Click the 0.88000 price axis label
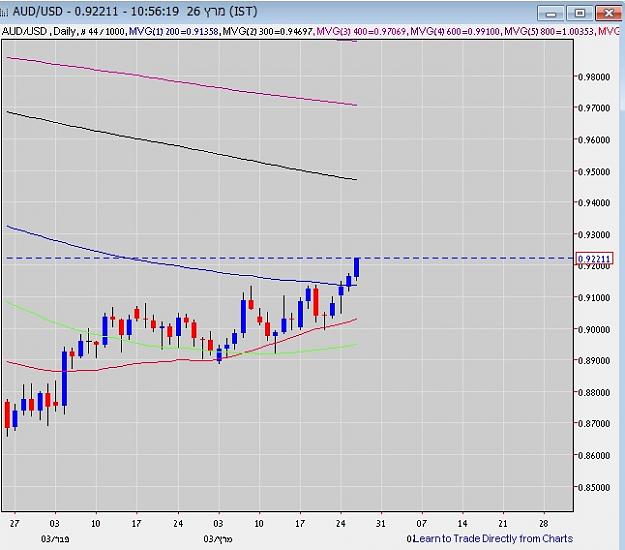This screenshot has width=625, height=550. pyautogui.click(x=594, y=392)
